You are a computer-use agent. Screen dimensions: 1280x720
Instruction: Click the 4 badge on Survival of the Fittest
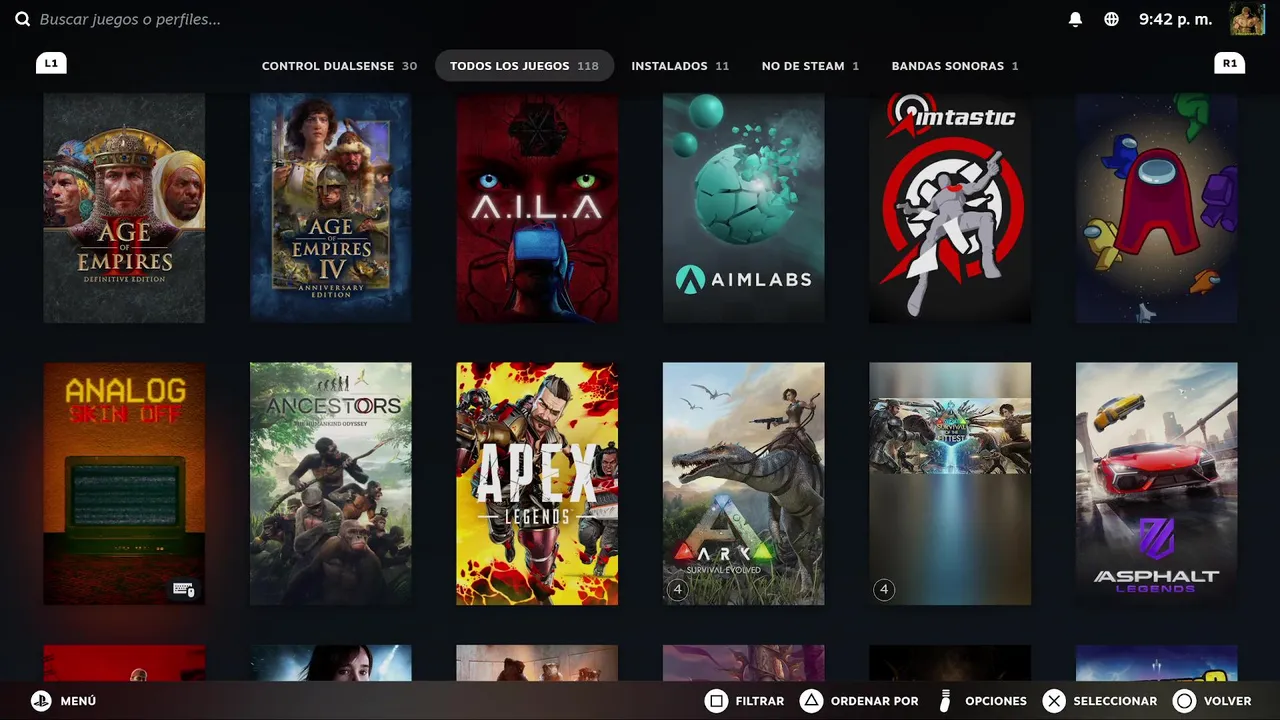[x=883, y=589]
